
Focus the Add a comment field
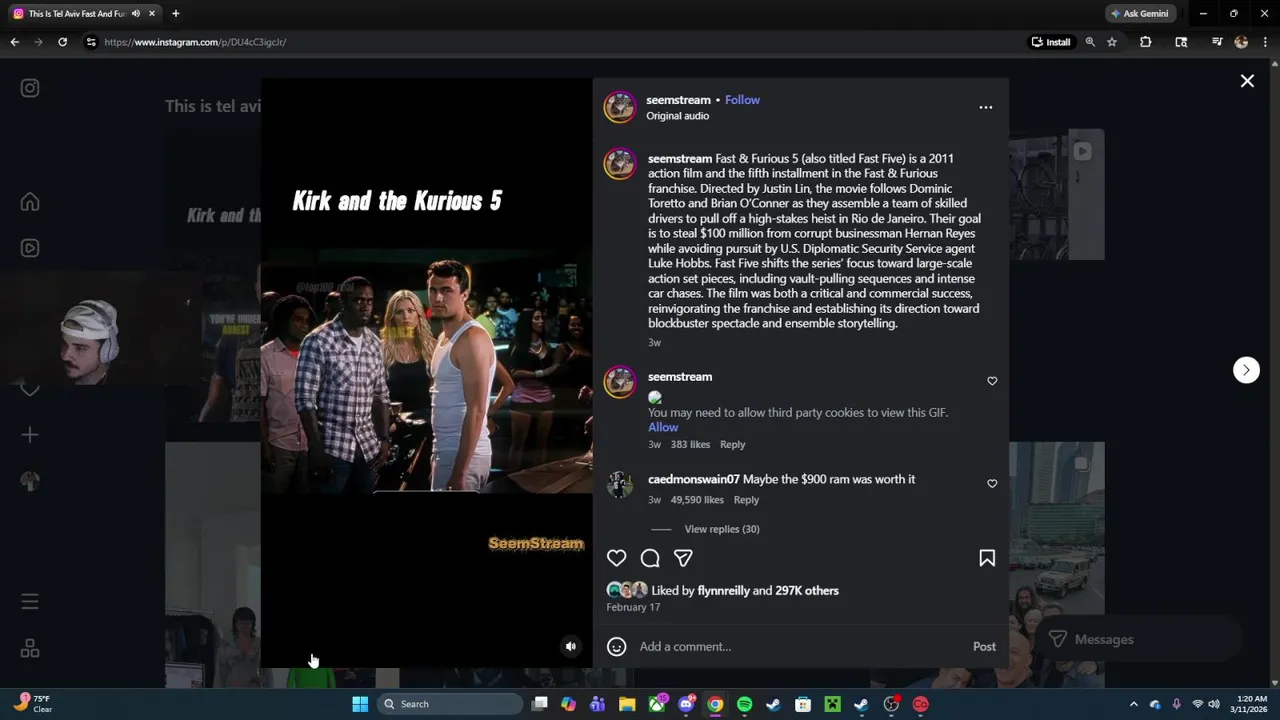coord(800,647)
